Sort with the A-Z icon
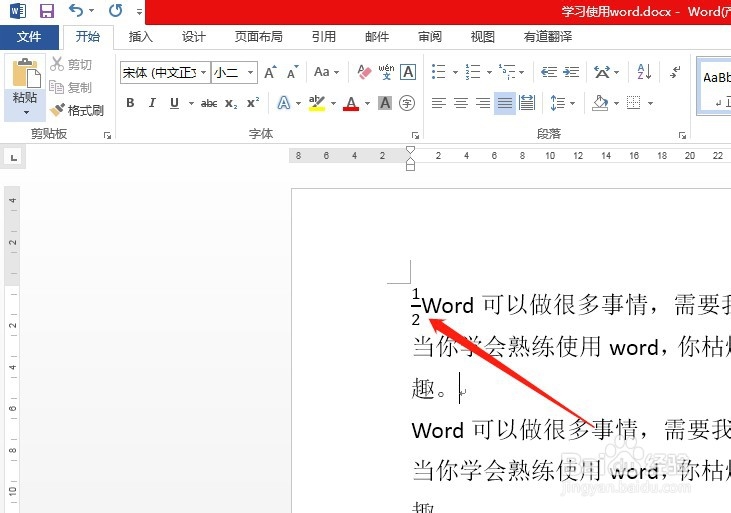This screenshot has height=513, width=731. click(644, 72)
